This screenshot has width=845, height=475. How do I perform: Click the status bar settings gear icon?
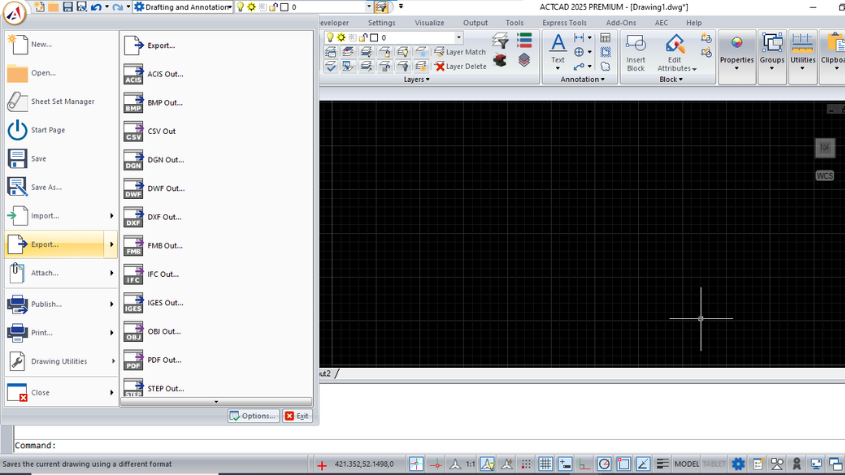738,464
